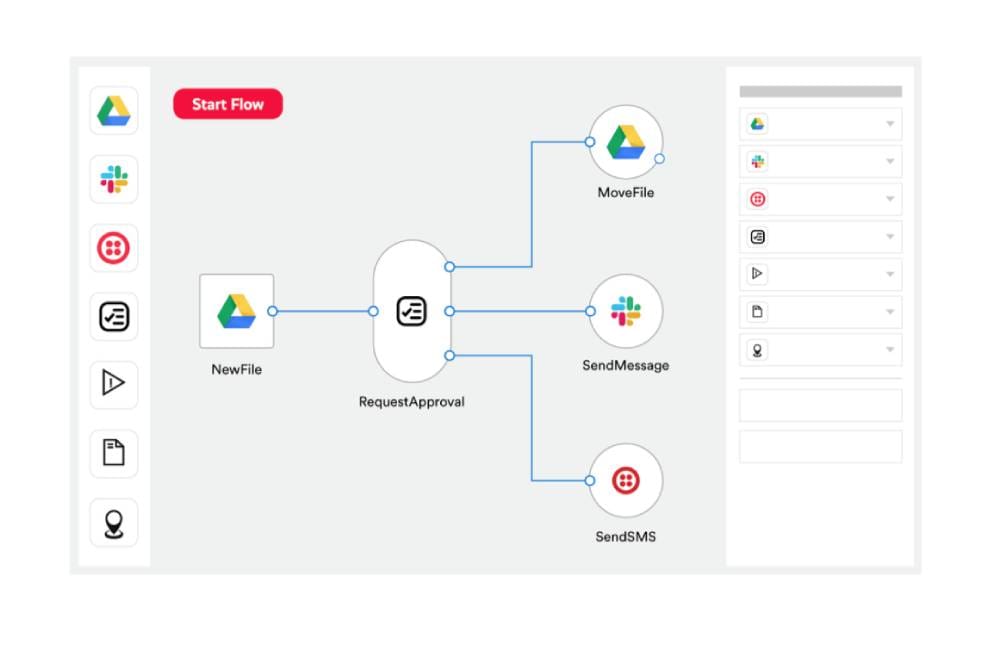Click the SendMessage Slack node
The height and width of the screenshot is (650, 1000).
pyautogui.click(x=626, y=311)
